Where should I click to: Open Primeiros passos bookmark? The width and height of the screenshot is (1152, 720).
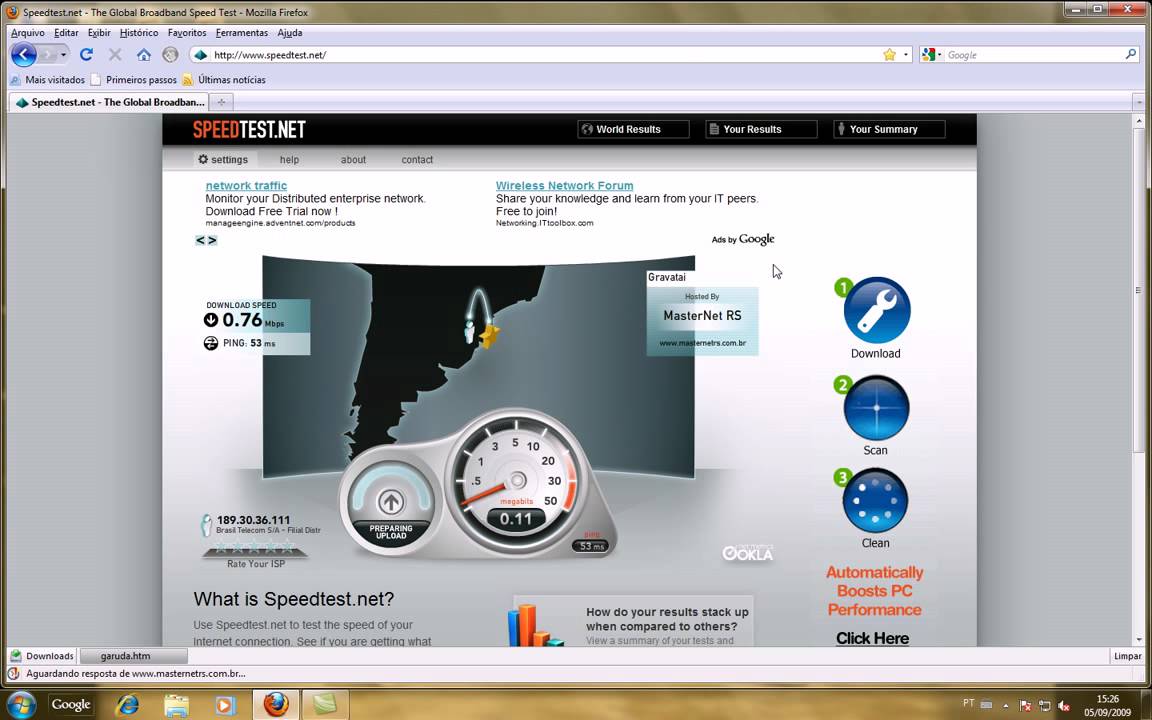134,79
